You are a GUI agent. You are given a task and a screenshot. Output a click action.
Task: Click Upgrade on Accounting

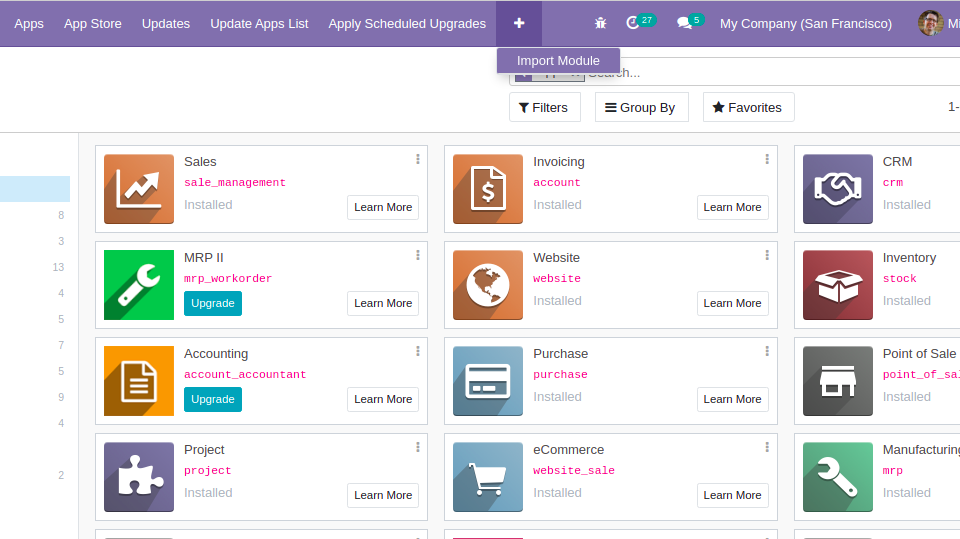pos(212,399)
